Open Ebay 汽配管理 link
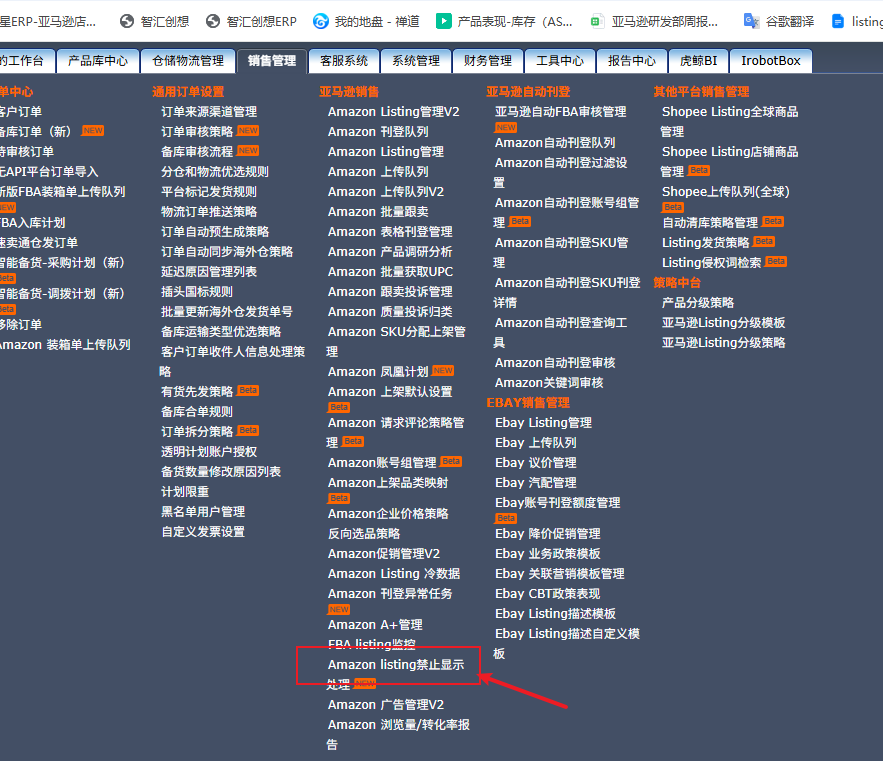This screenshot has height=761, width=883. coord(536,483)
